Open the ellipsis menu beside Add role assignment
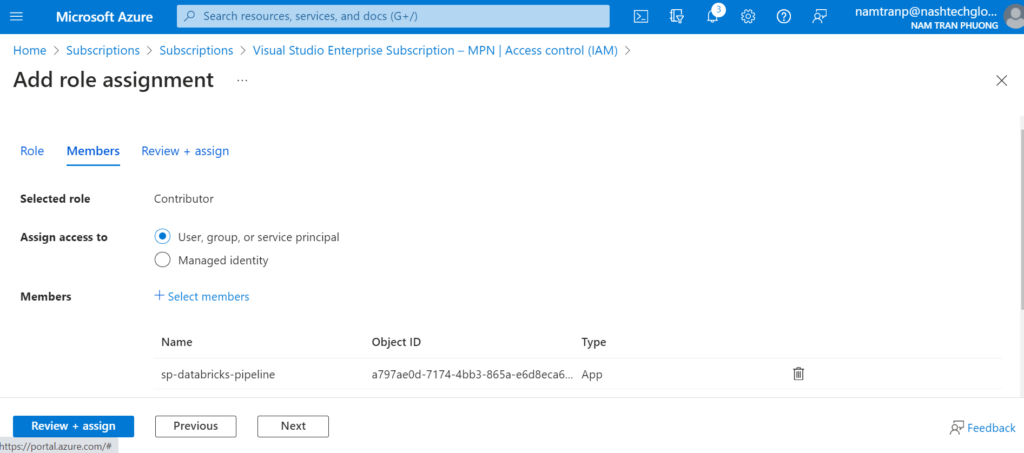The image size is (1024, 453). click(x=242, y=80)
